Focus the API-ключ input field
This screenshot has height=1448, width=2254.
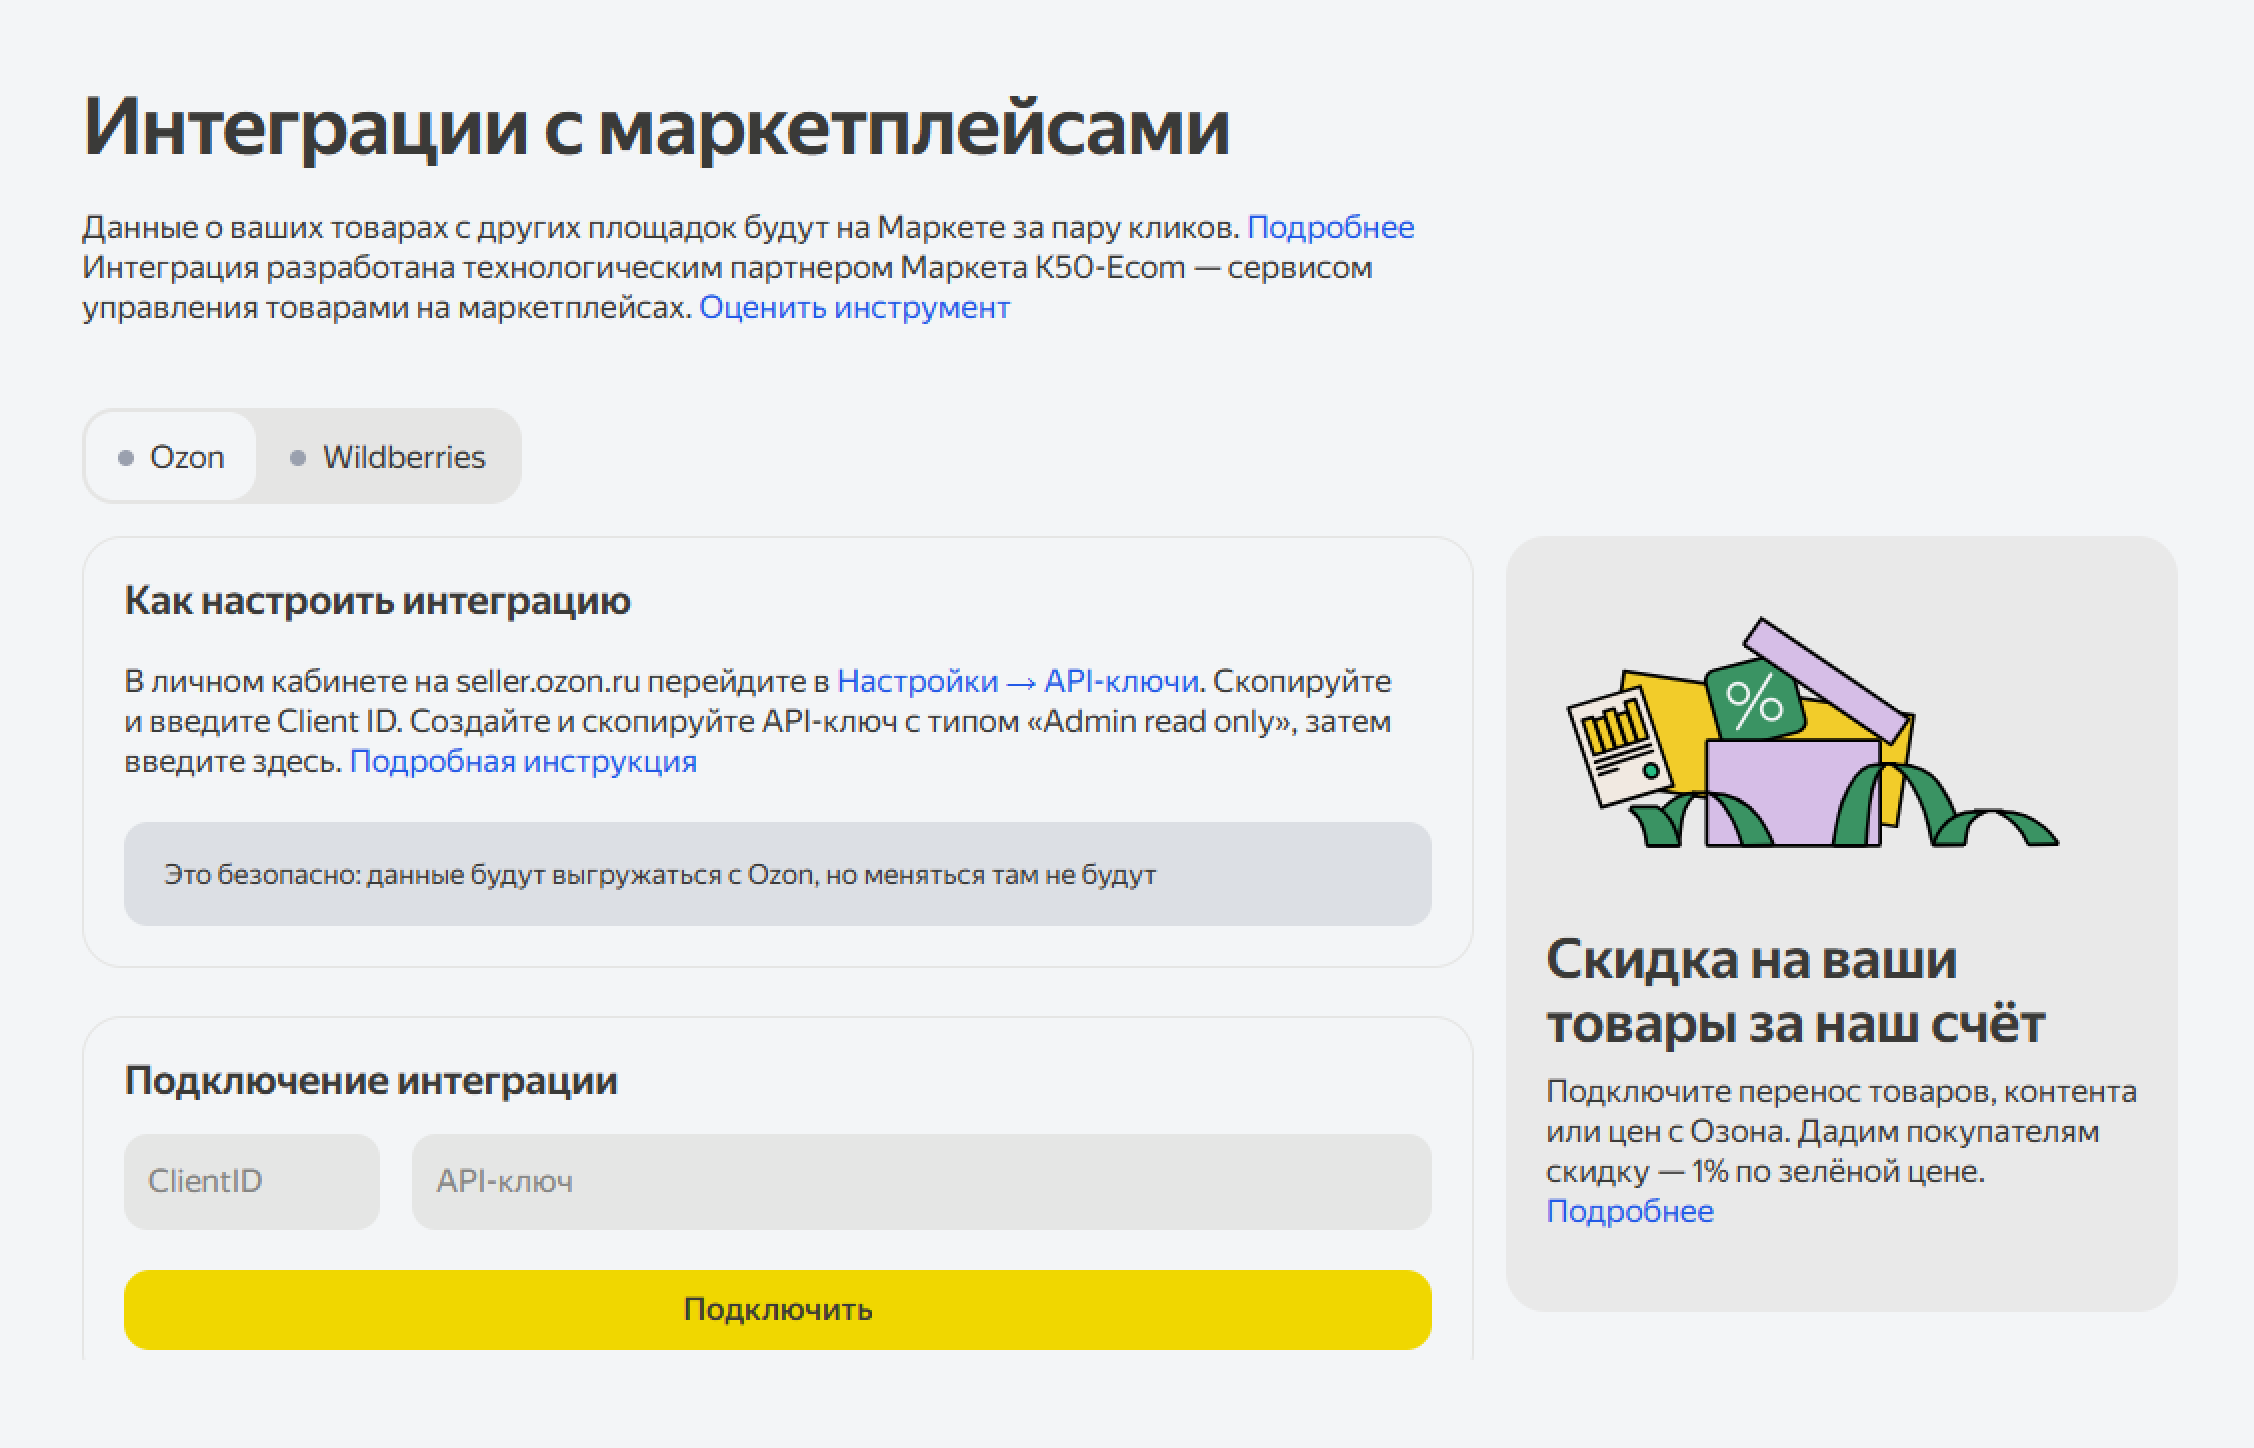[921, 1181]
